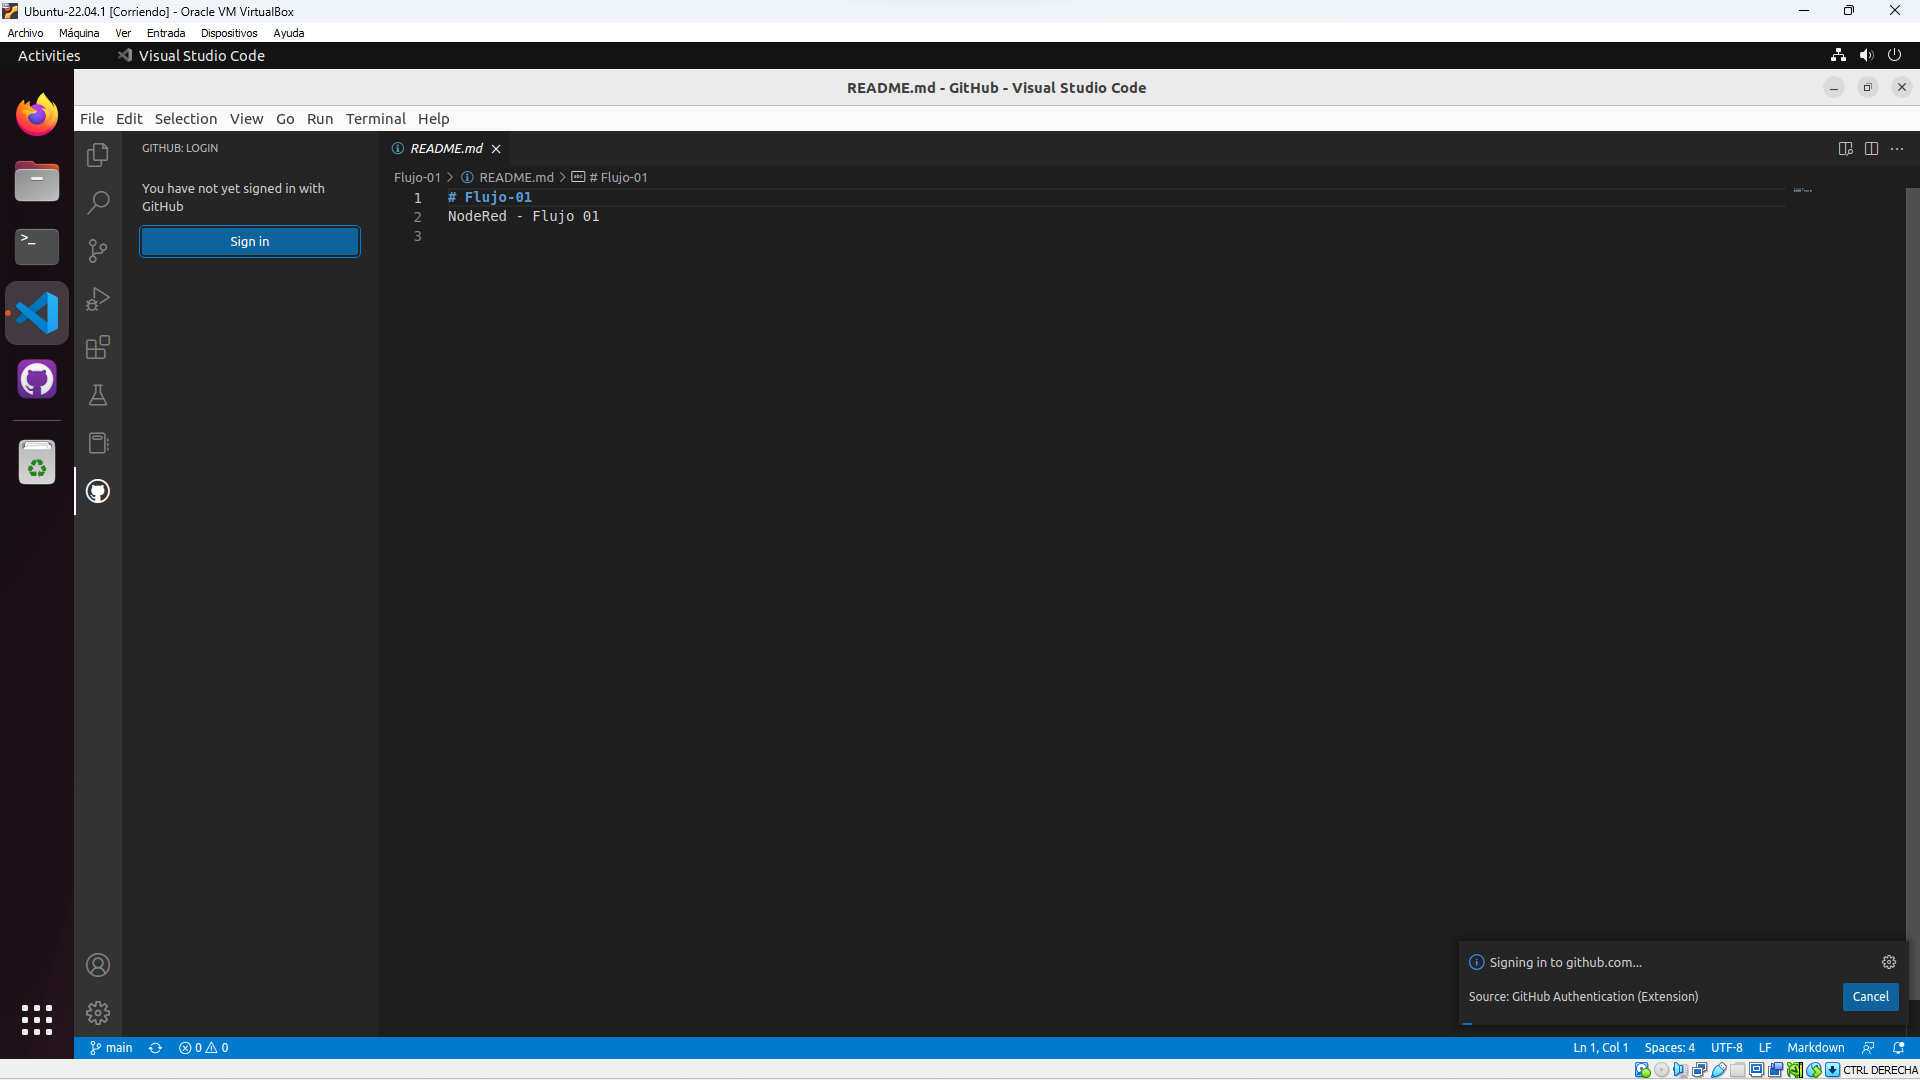
Task: Open the Terminal menu
Action: click(x=375, y=118)
